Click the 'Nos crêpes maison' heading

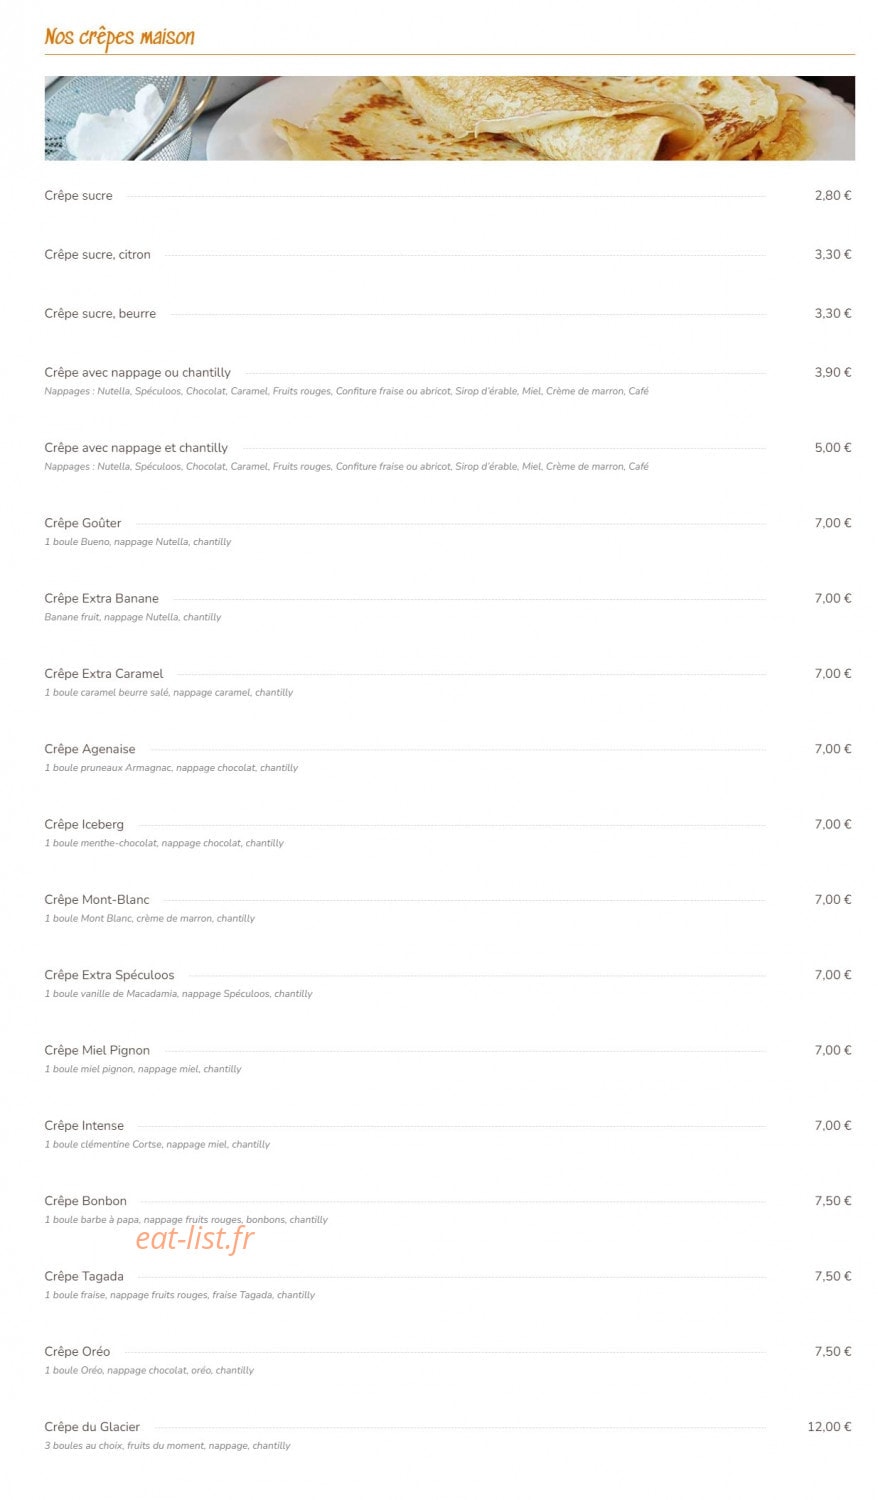(x=119, y=37)
